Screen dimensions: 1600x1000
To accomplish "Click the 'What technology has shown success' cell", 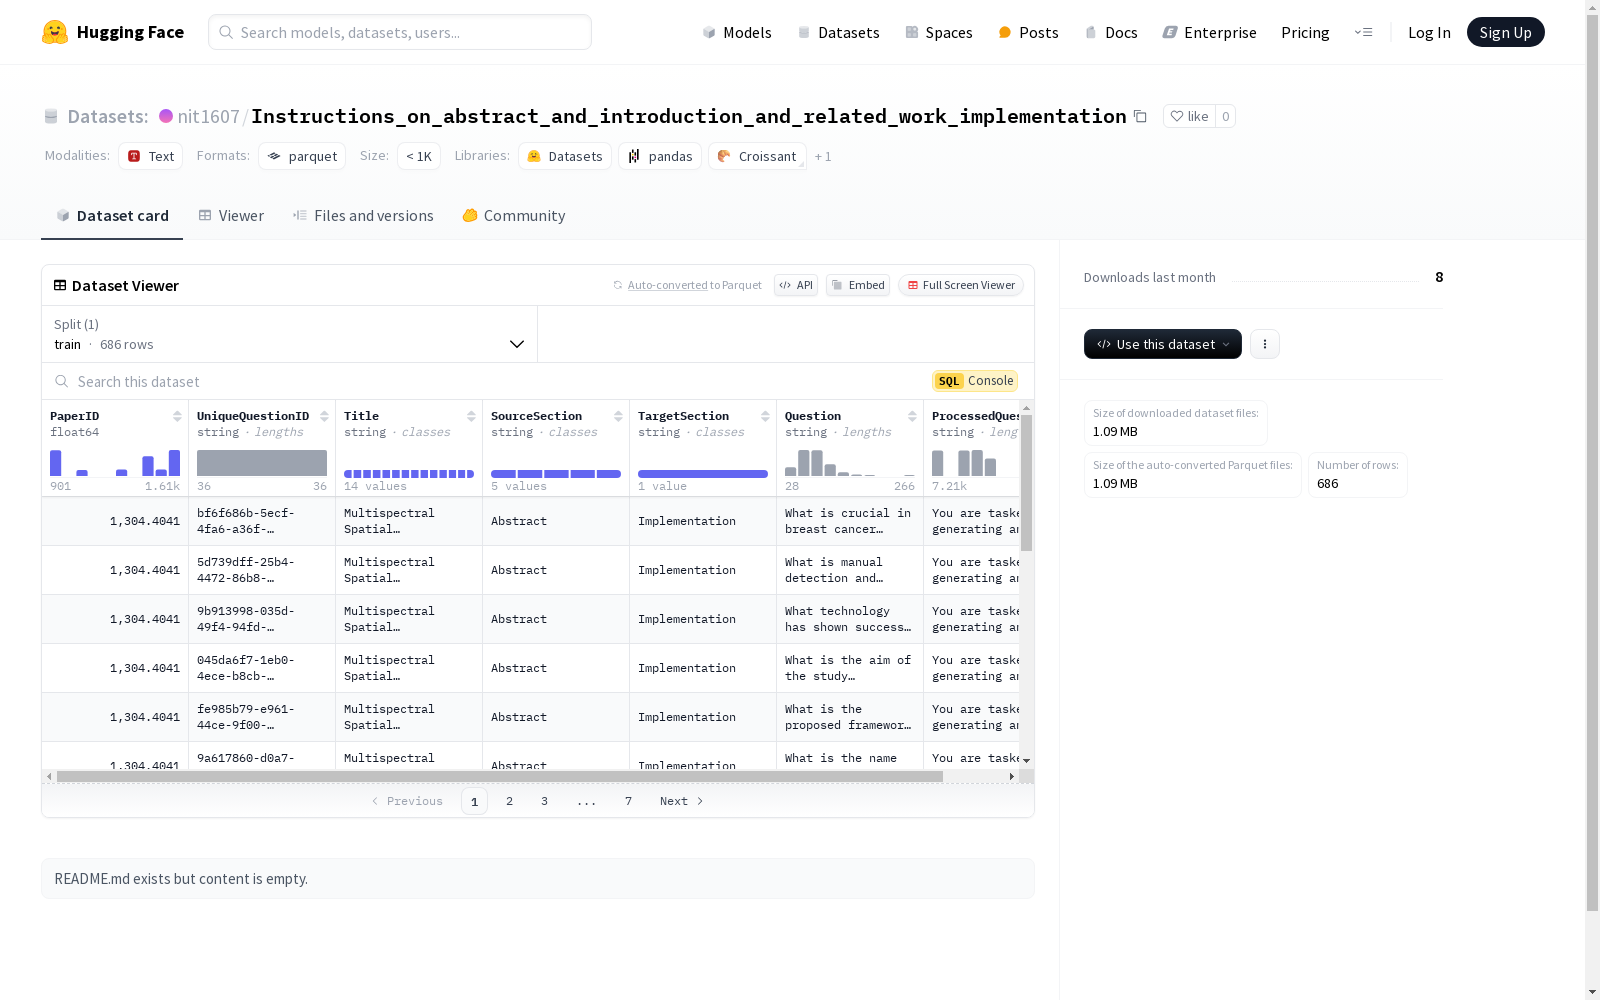I will 850,619.
